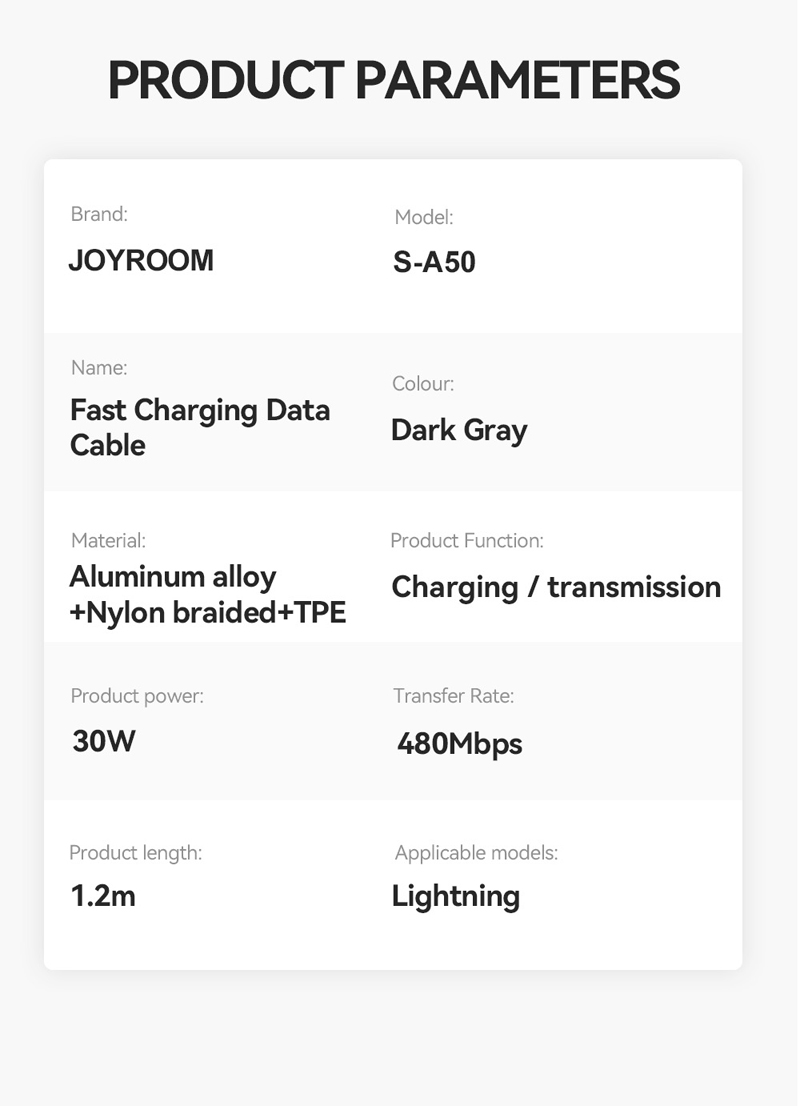This screenshot has width=800, height=1106.
Task: Select the Colour label
Action: [x=423, y=384]
